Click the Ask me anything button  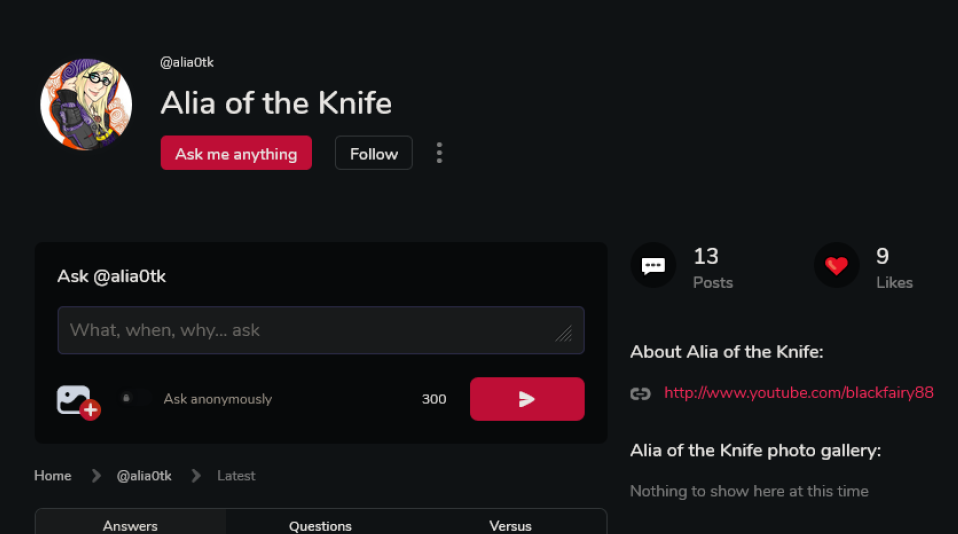[236, 153]
